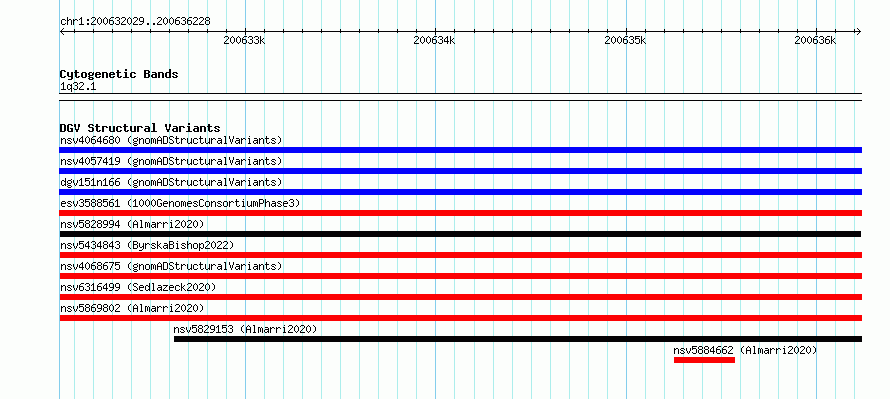The height and width of the screenshot is (399, 890).
Task: Select the red bar under nsv6316499
Action: click(x=460, y=297)
